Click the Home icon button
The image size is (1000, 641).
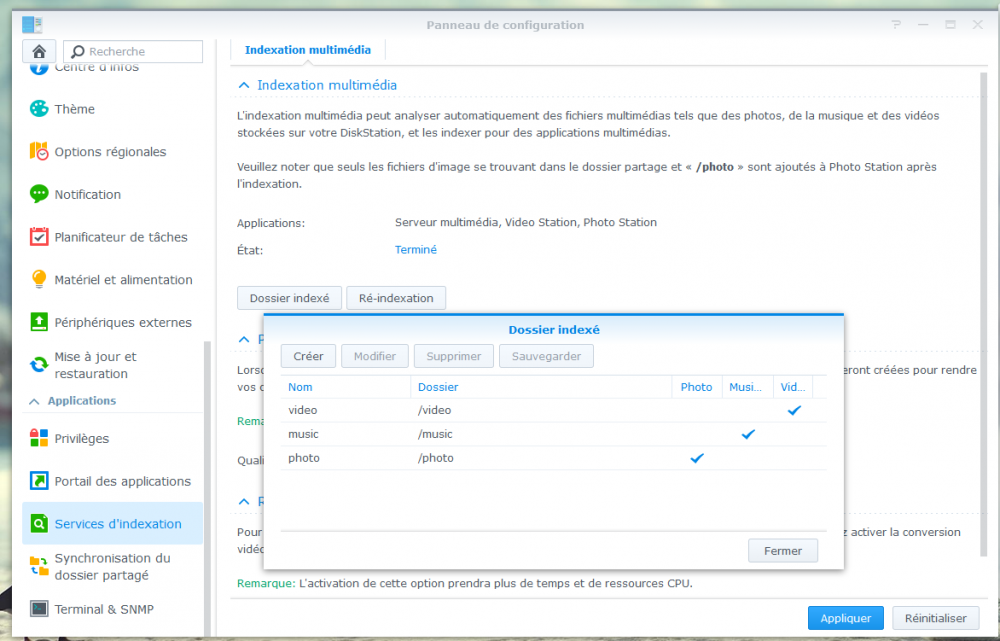tap(39, 52)
